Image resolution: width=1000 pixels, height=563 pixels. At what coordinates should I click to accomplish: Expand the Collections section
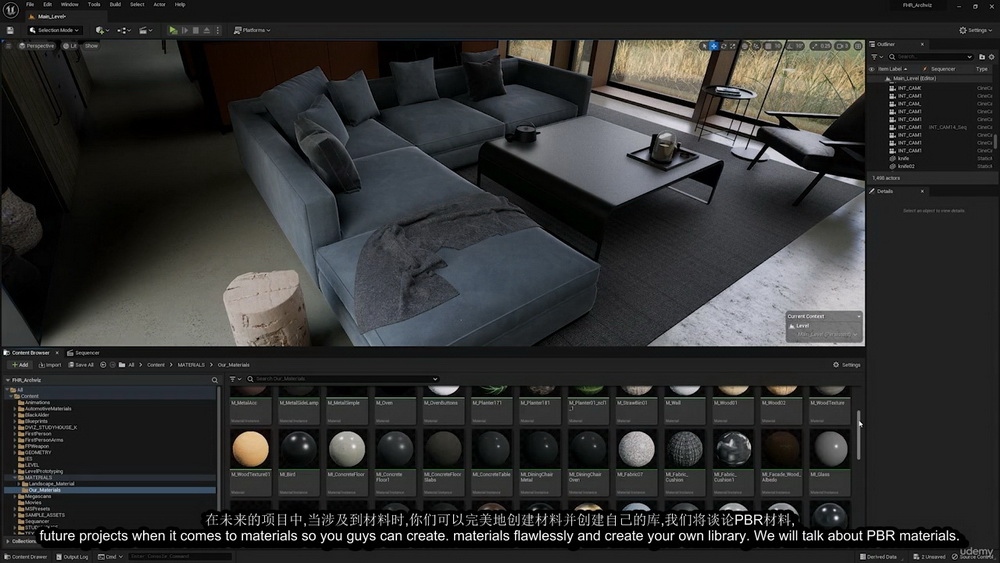8,541
